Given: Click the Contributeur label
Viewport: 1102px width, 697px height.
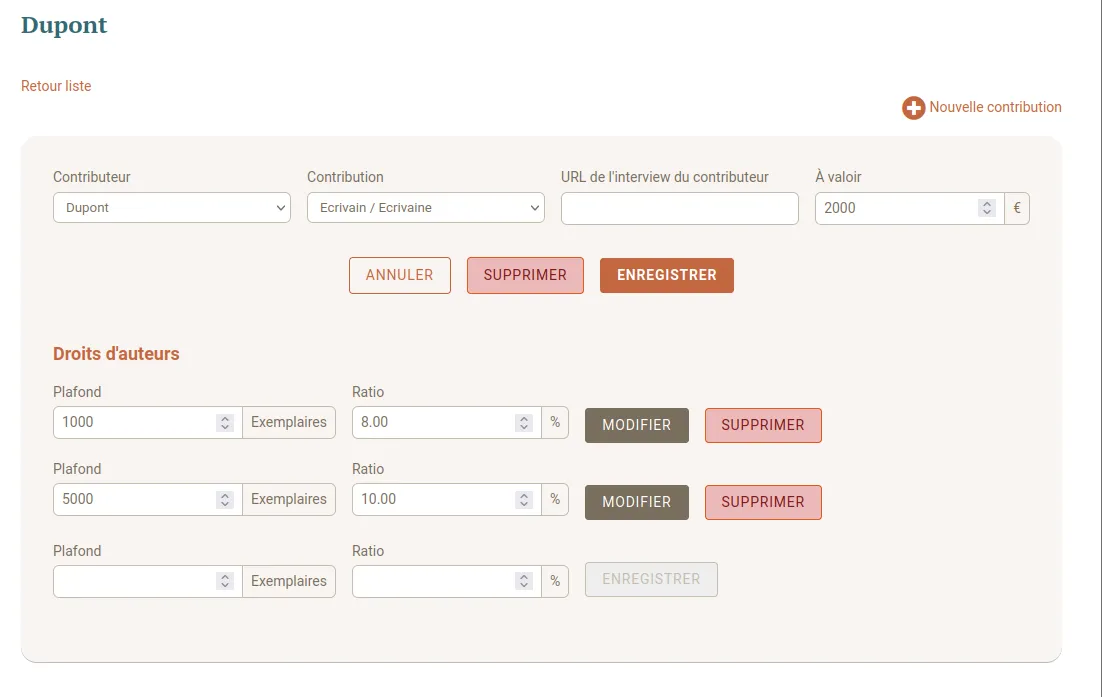Looking at the screenshot, I should point(92,177).
